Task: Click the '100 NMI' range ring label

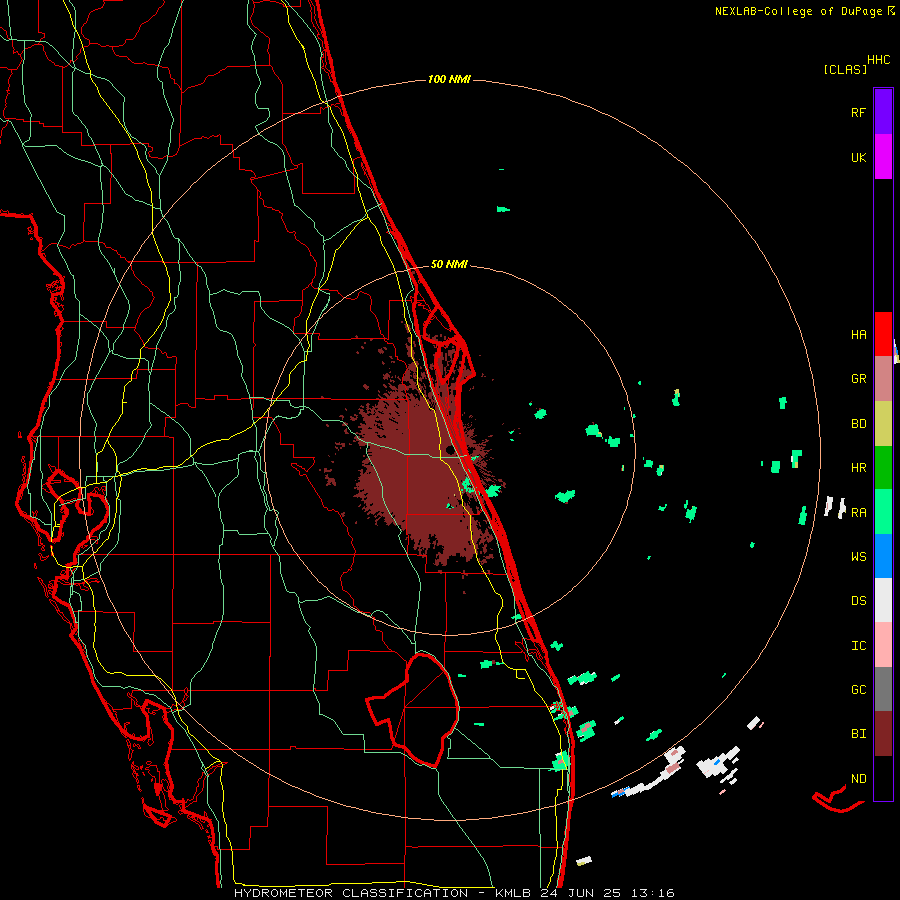Action: [x=449, y=79]
